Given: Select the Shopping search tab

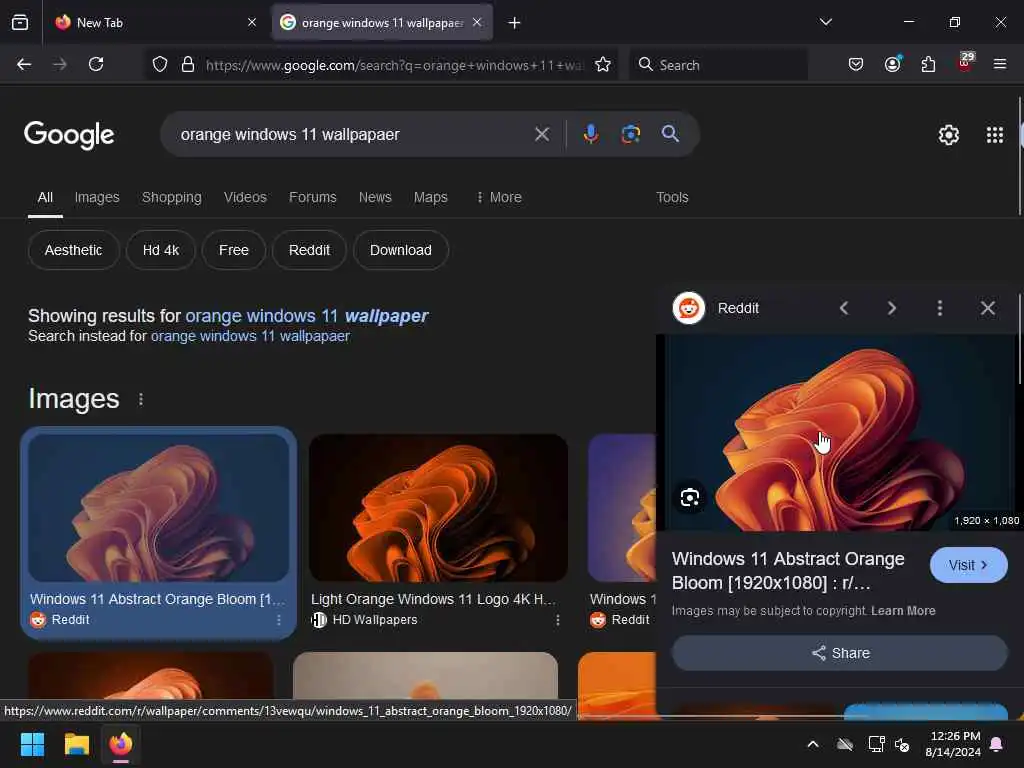Looking at the screenshot, I should pos(172,197).
